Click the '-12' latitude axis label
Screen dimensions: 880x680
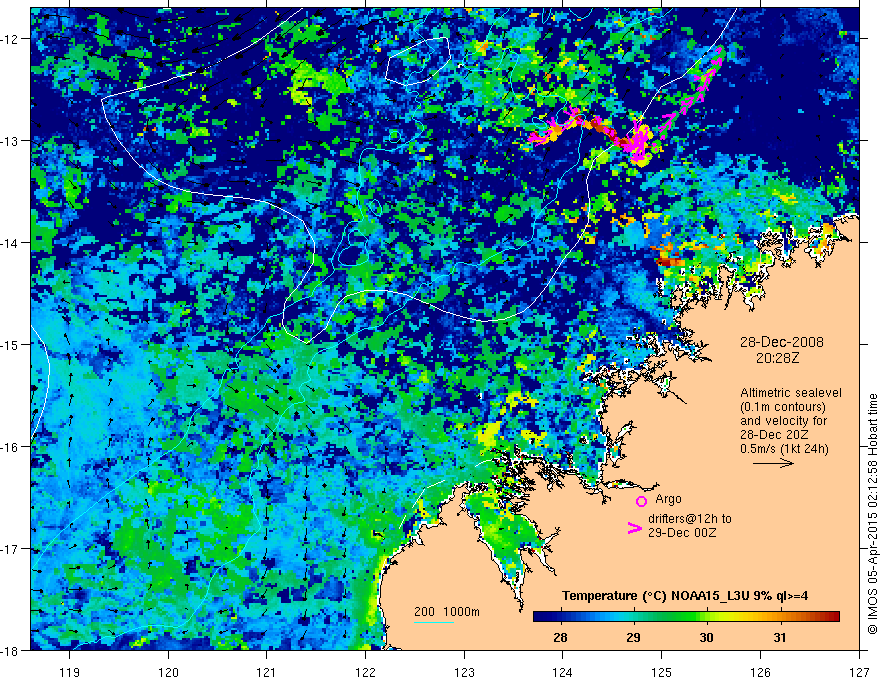click(10, 39)
